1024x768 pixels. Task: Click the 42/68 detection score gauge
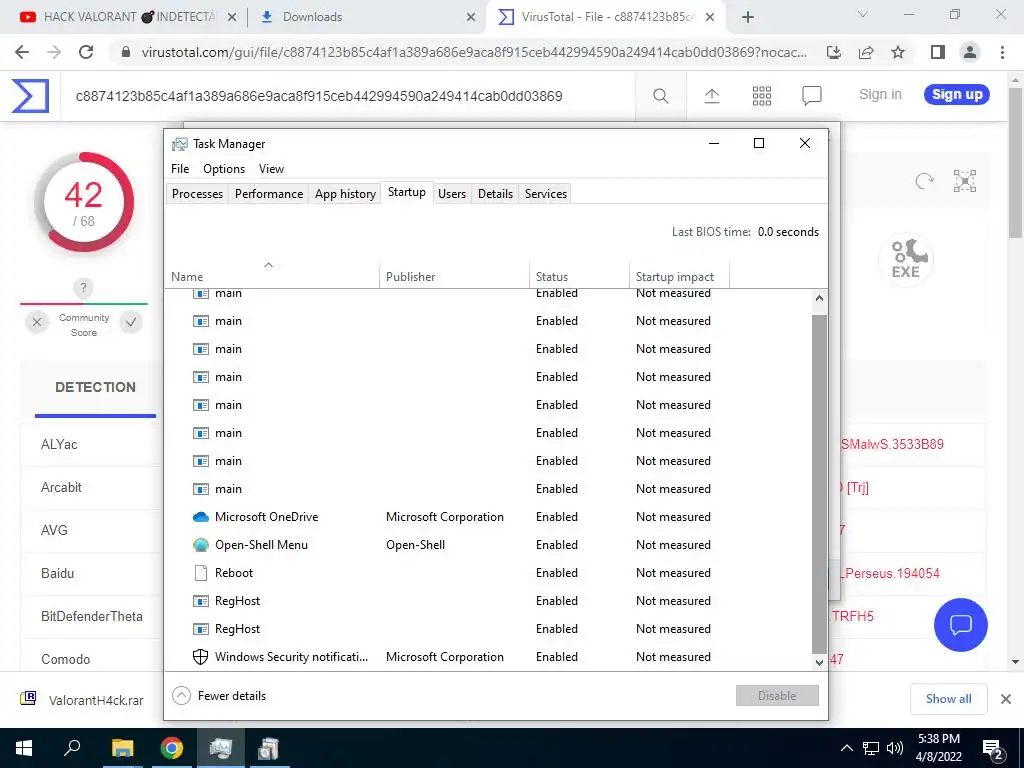[84, 202]
